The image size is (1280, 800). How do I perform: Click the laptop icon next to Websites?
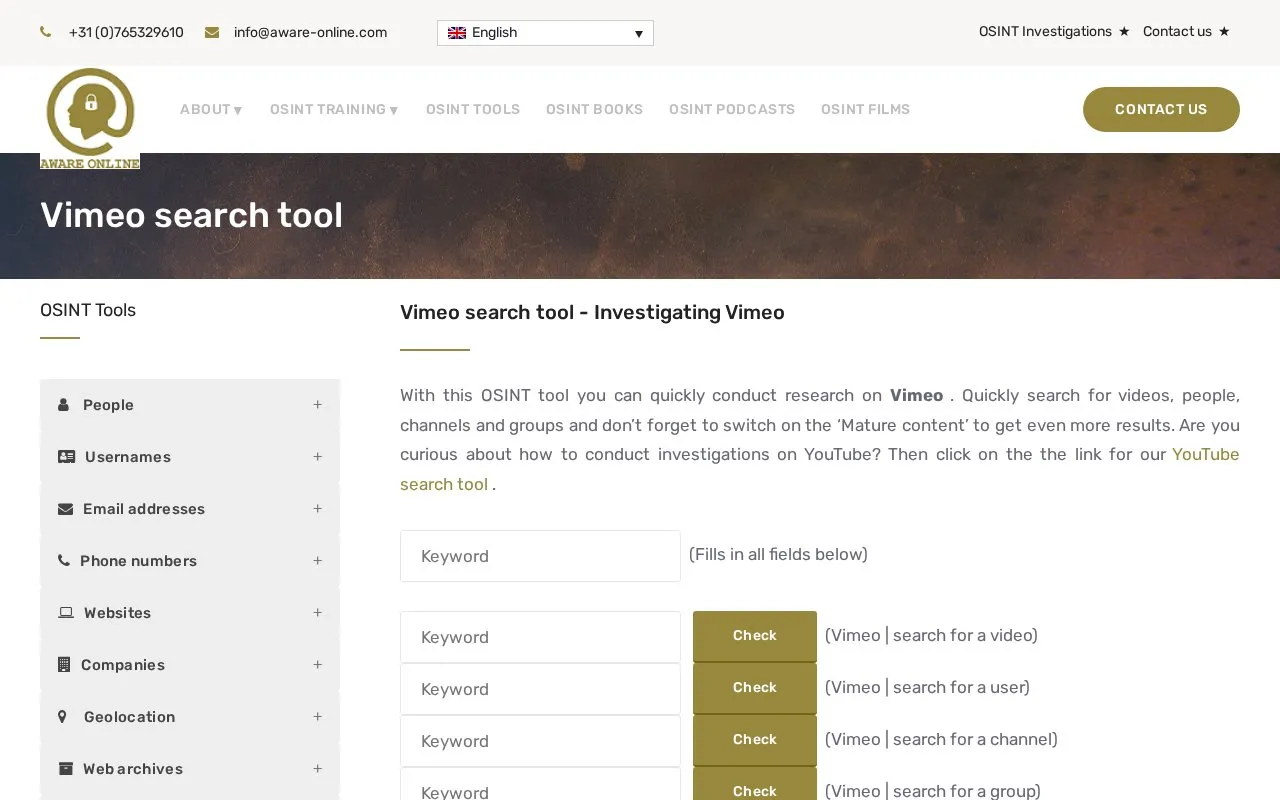pyautogui.click(x=66, y=613)
